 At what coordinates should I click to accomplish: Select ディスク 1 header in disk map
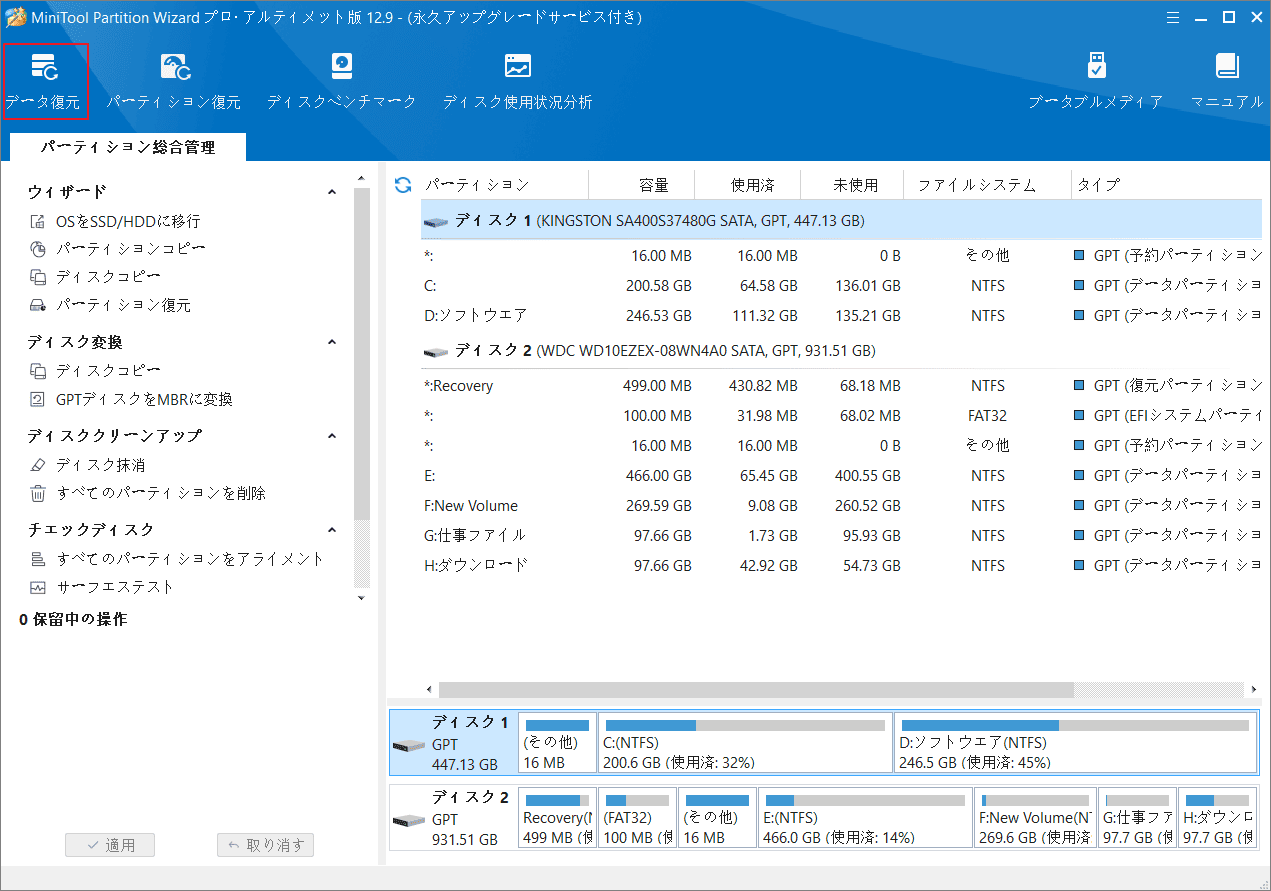tap(453, 743)
